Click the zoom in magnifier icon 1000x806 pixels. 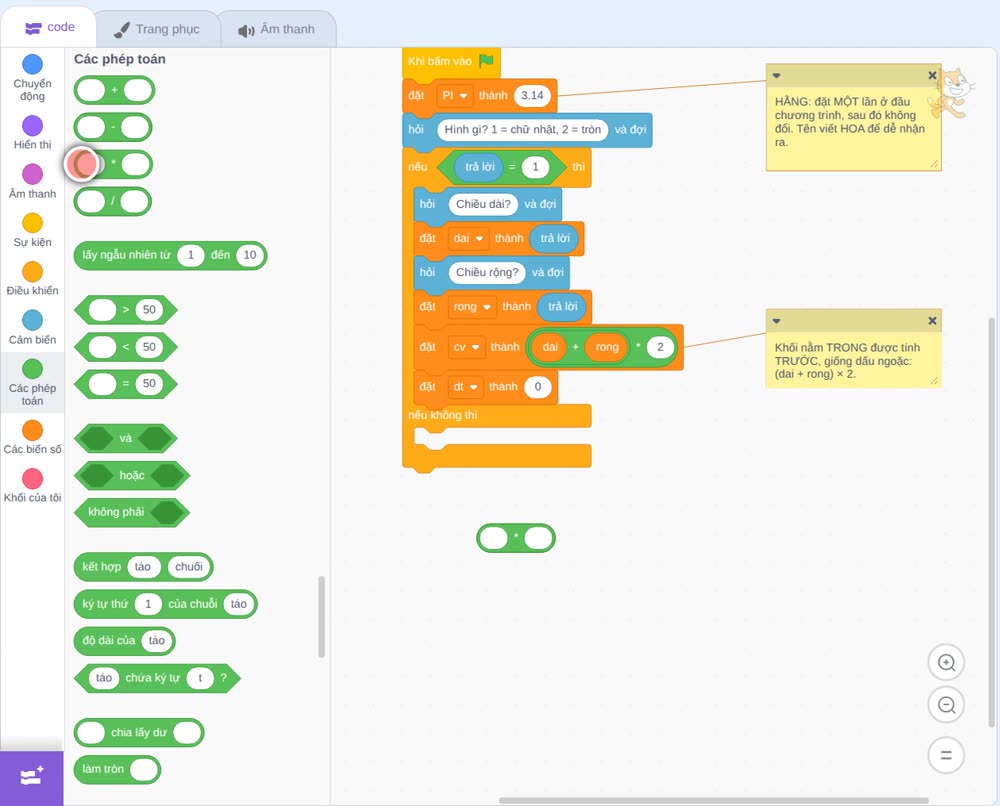946,663
